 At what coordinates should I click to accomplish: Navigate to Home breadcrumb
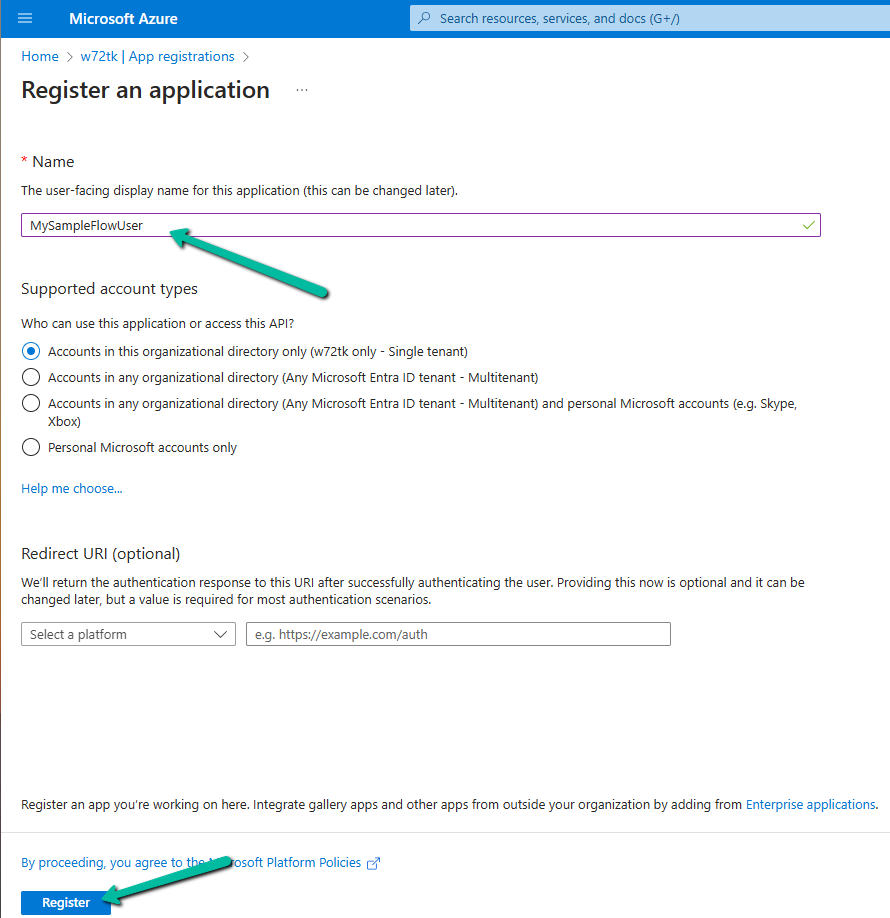(x=40, y=56)
